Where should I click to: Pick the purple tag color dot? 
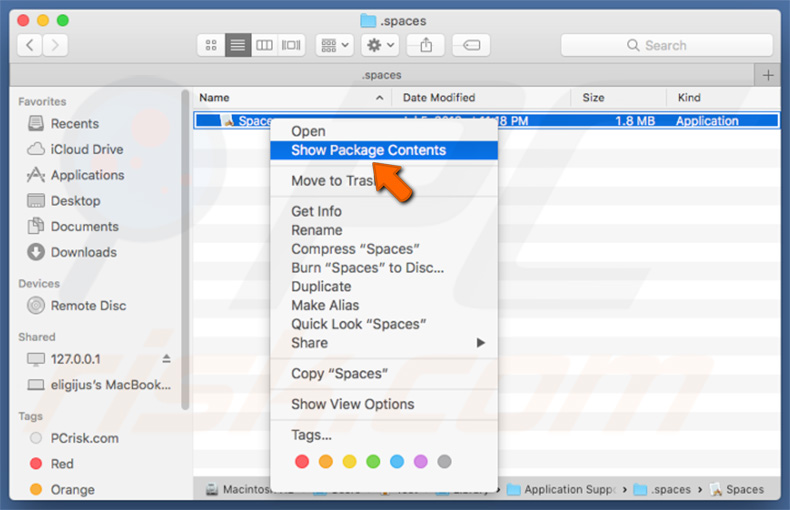[x=420, y=462]
